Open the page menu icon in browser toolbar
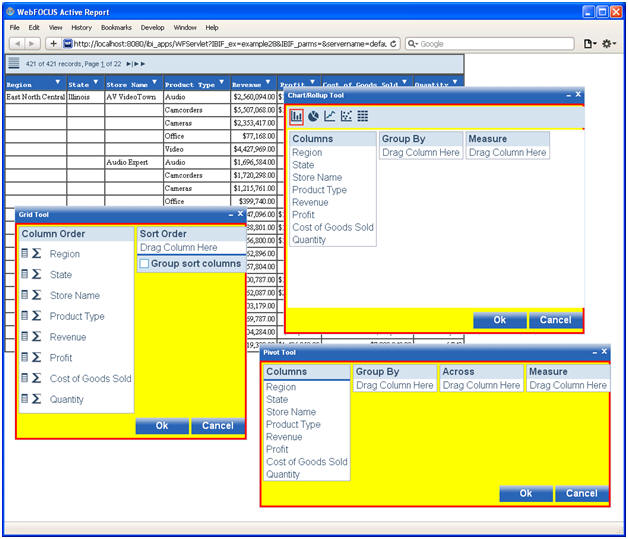This screenshot has height=539, width=628. (x=590, y=43)
